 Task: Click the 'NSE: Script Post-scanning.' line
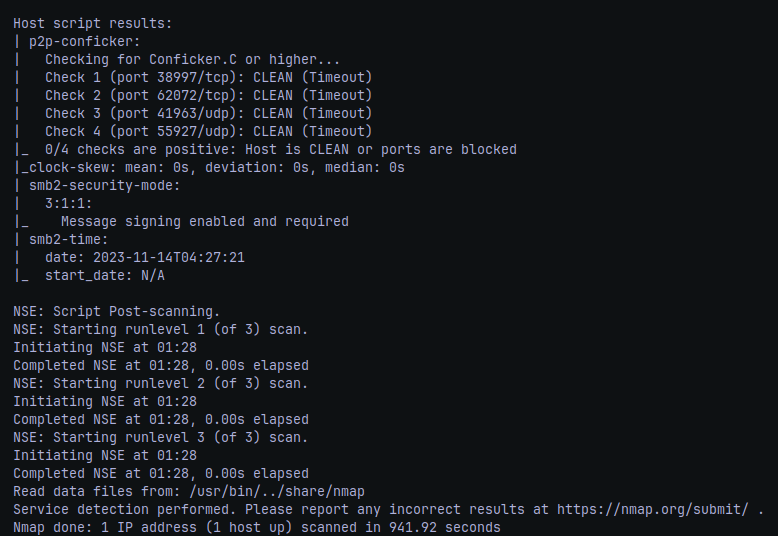(x=117, y=312)
